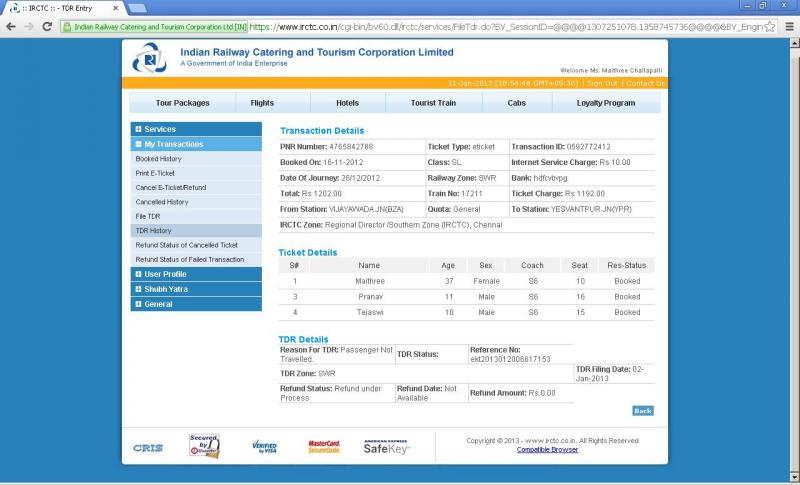
Task: Click the Reference No value ekt2013012006617153
Action: [510, 360]
